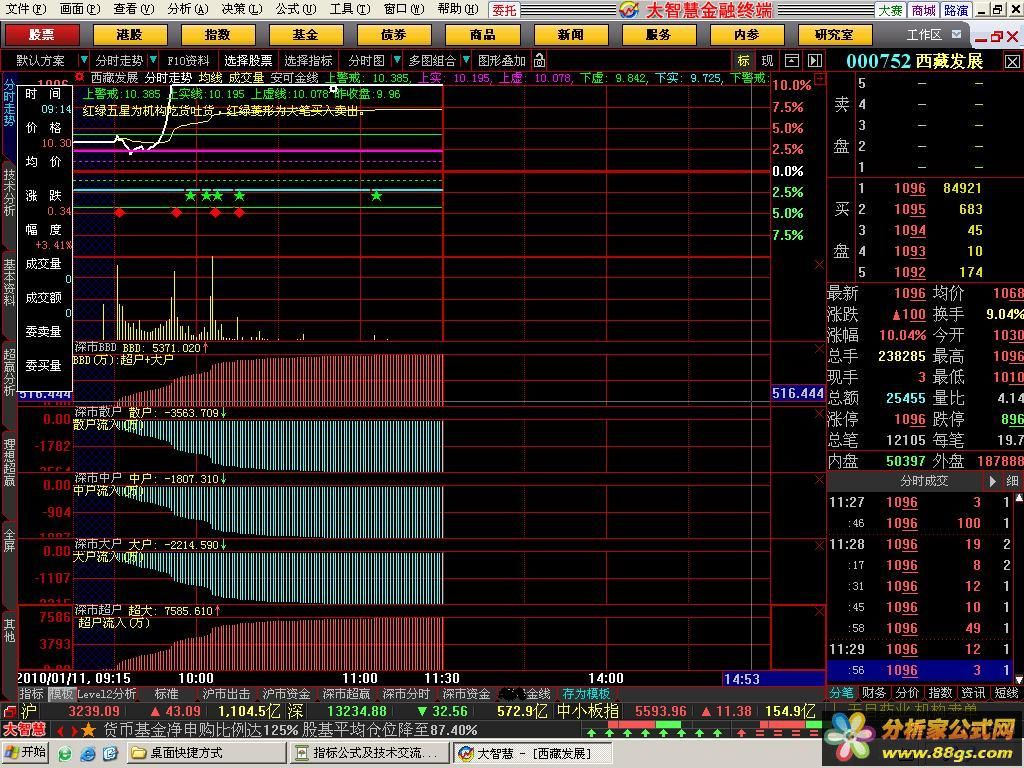Click the green star at 11:05 on chart

click(x=376, y=195)
